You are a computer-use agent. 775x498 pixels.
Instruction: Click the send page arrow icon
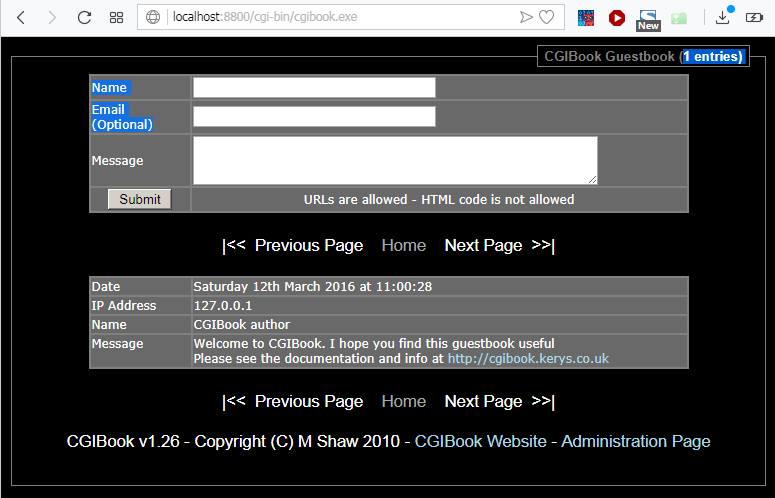click(x=526, y=17)
